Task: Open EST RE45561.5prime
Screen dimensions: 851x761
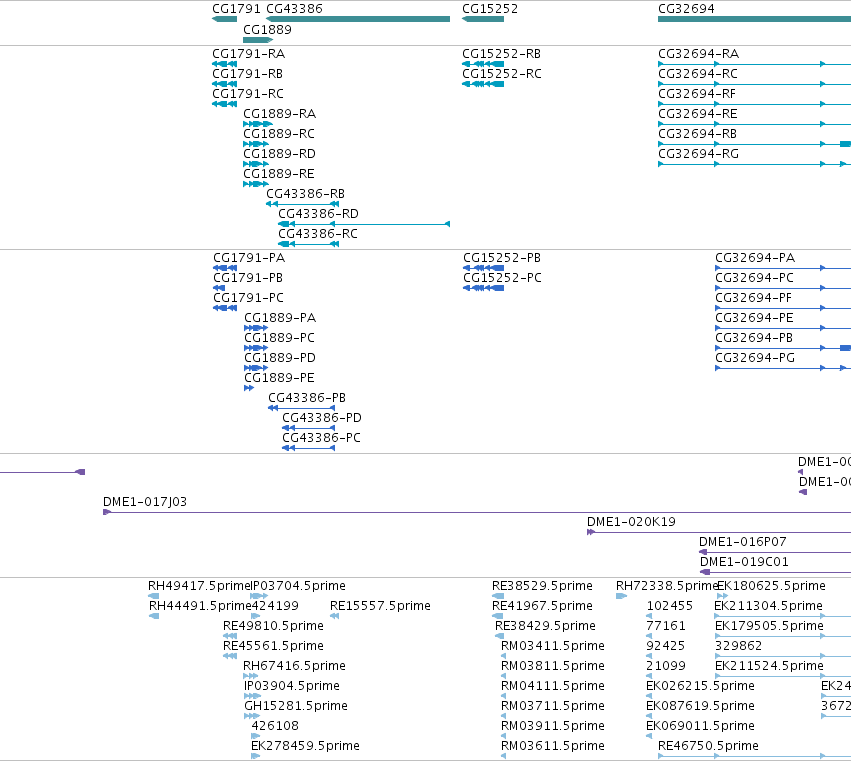Action: 273,646
